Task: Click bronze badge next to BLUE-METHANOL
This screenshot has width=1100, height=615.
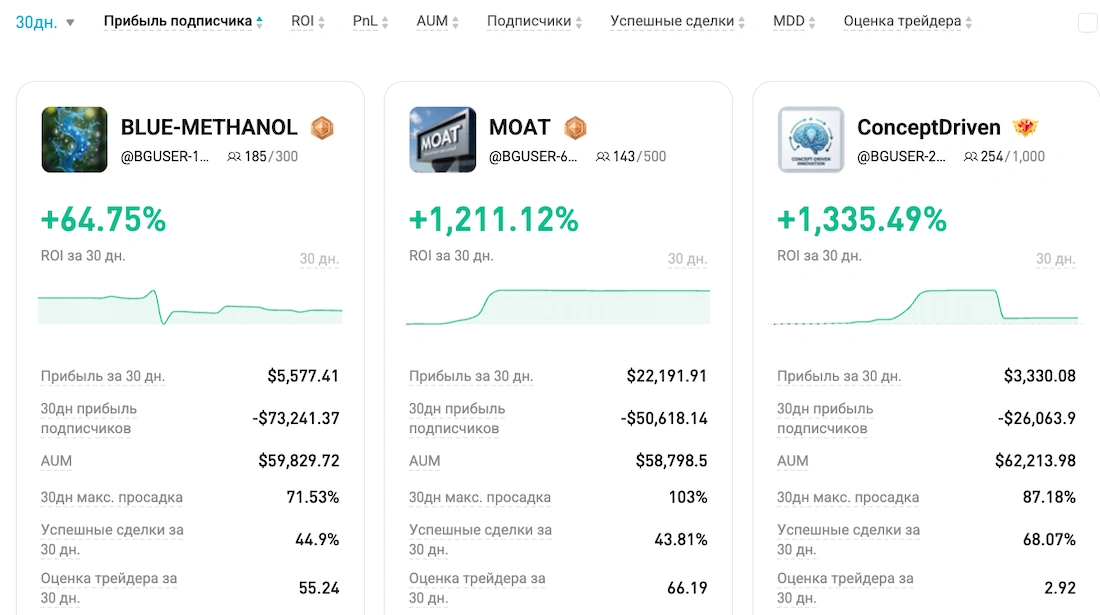Action: click(x=322, y=128)
